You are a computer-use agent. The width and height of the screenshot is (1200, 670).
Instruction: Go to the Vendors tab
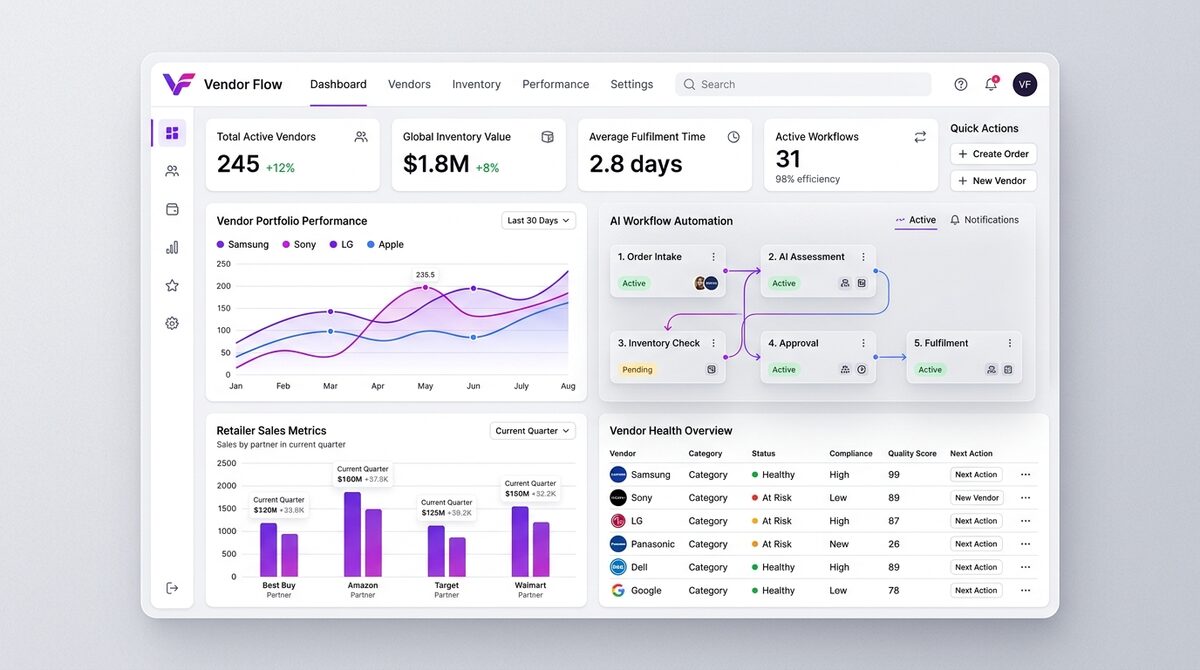click(x=409, y=84)
